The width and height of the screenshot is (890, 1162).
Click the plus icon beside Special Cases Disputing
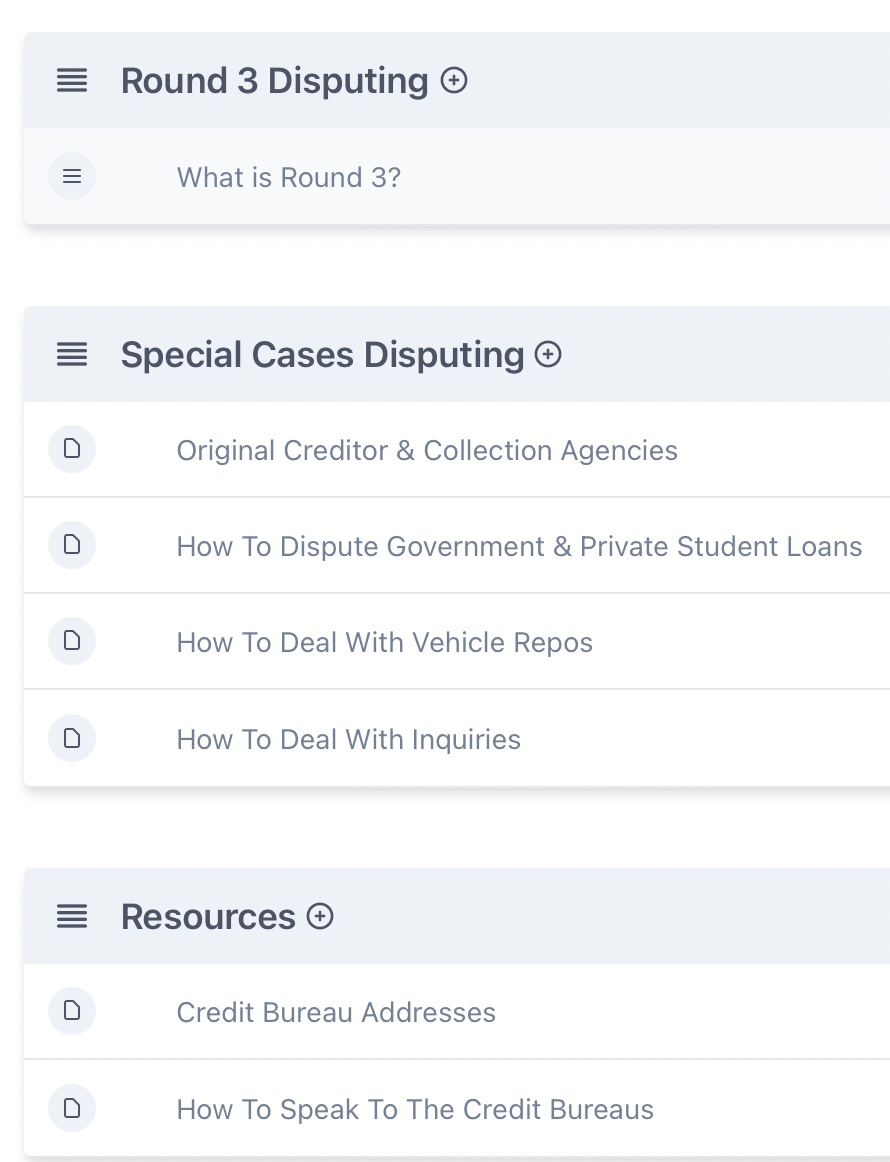point(548,354)
